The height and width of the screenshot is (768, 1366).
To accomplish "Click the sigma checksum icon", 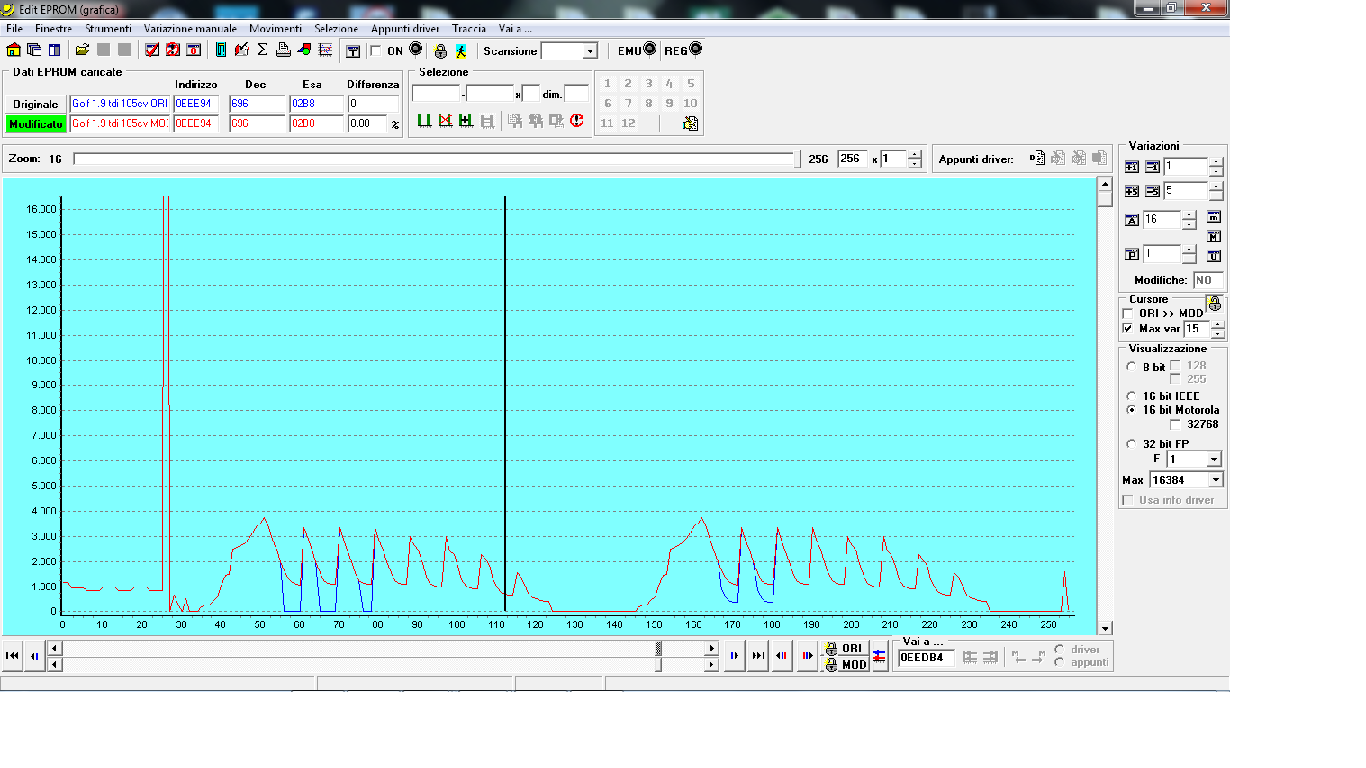I will [x=262, y=50].
